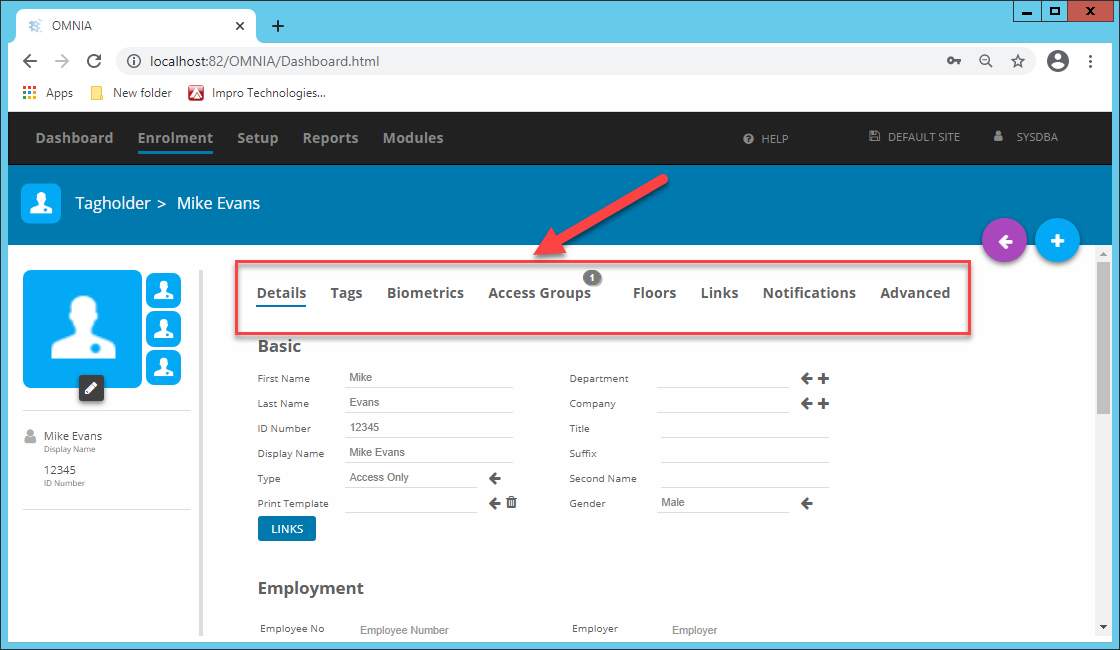Screen dimensions: 1120x650
Task: Open the Print Template selection arrow
Action: click(x=494, y=504)
